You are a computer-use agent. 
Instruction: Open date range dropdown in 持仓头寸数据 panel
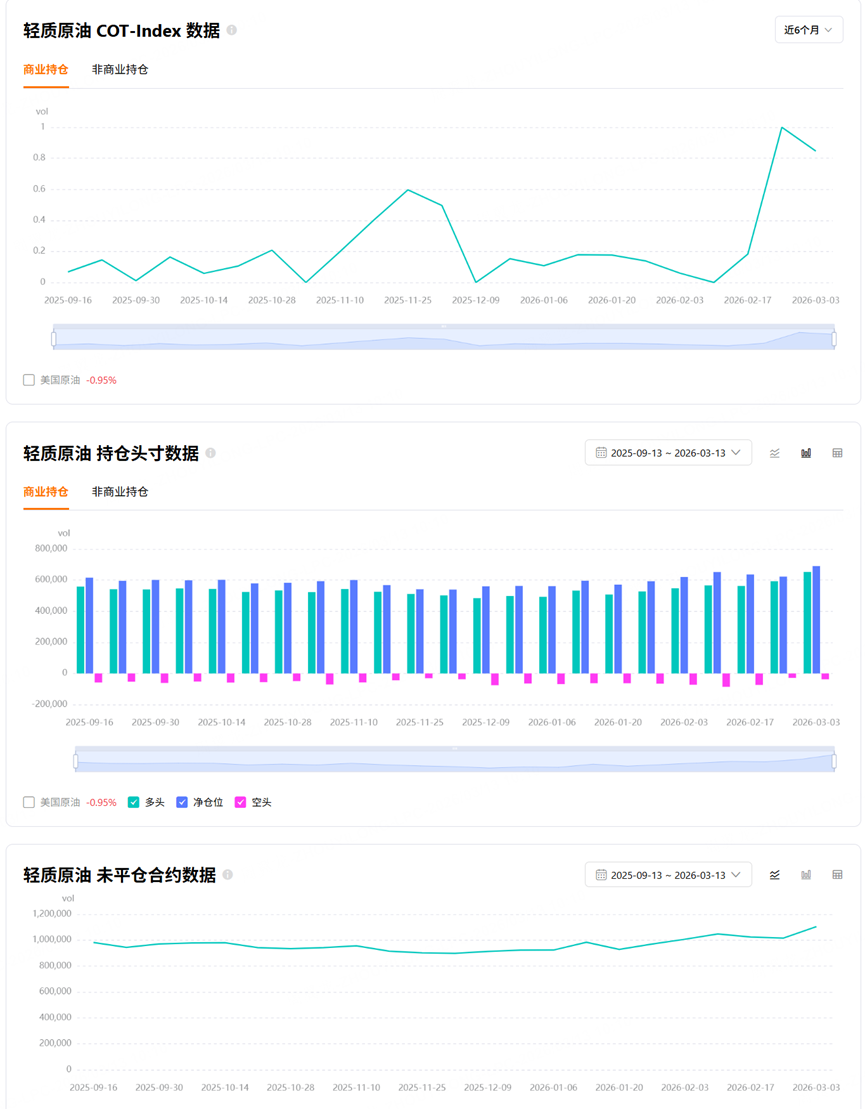click(x=668, y=453)
